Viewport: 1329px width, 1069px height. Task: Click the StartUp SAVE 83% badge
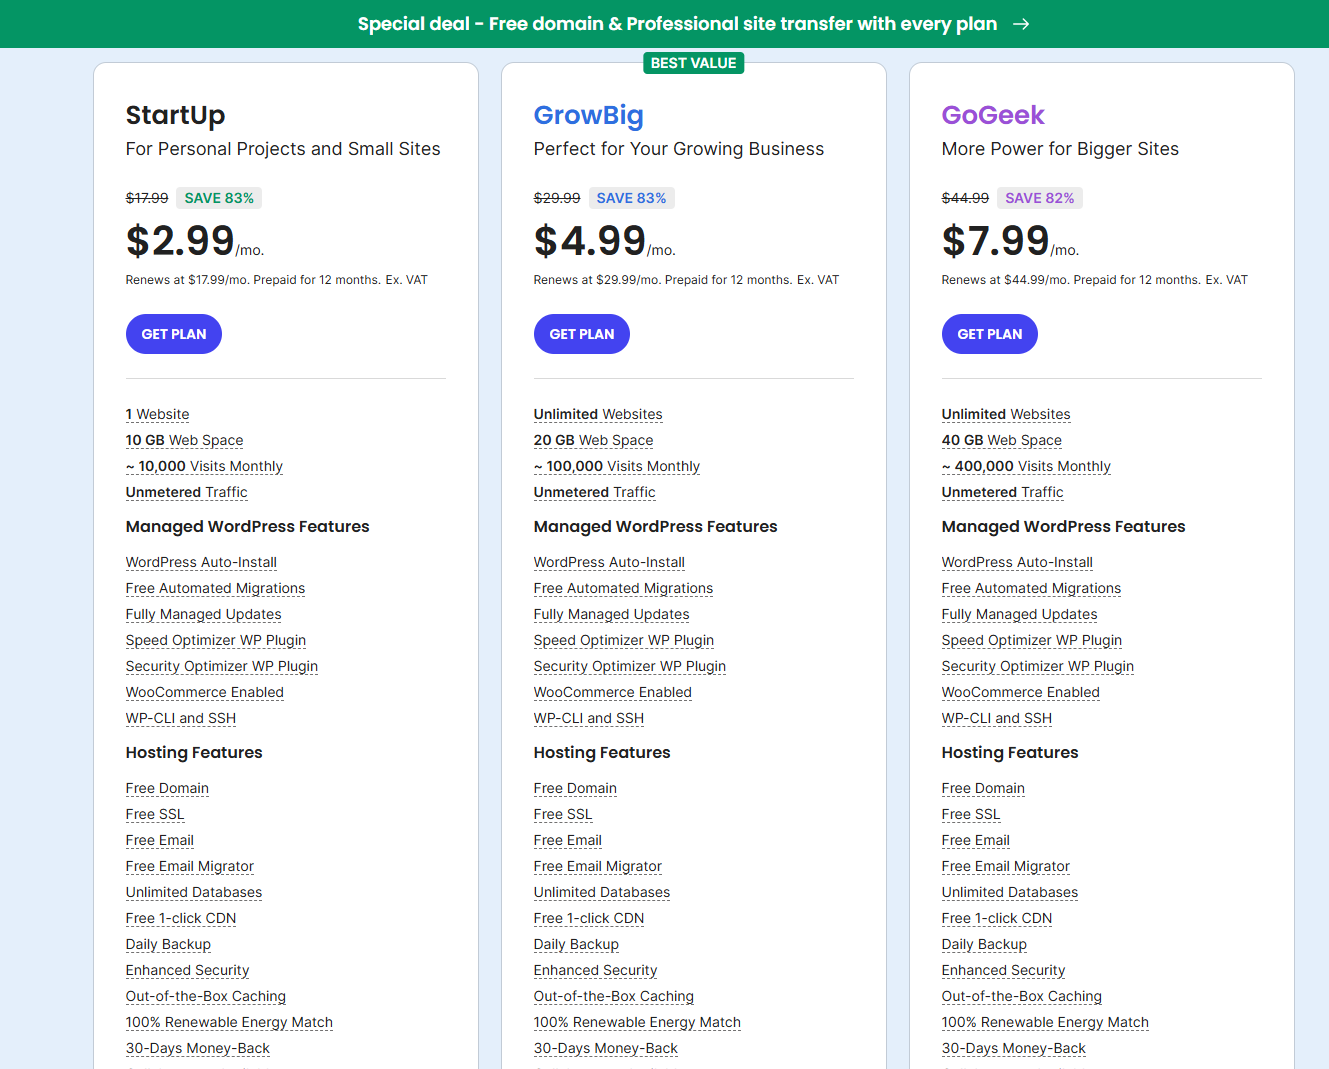click(219, 198)
